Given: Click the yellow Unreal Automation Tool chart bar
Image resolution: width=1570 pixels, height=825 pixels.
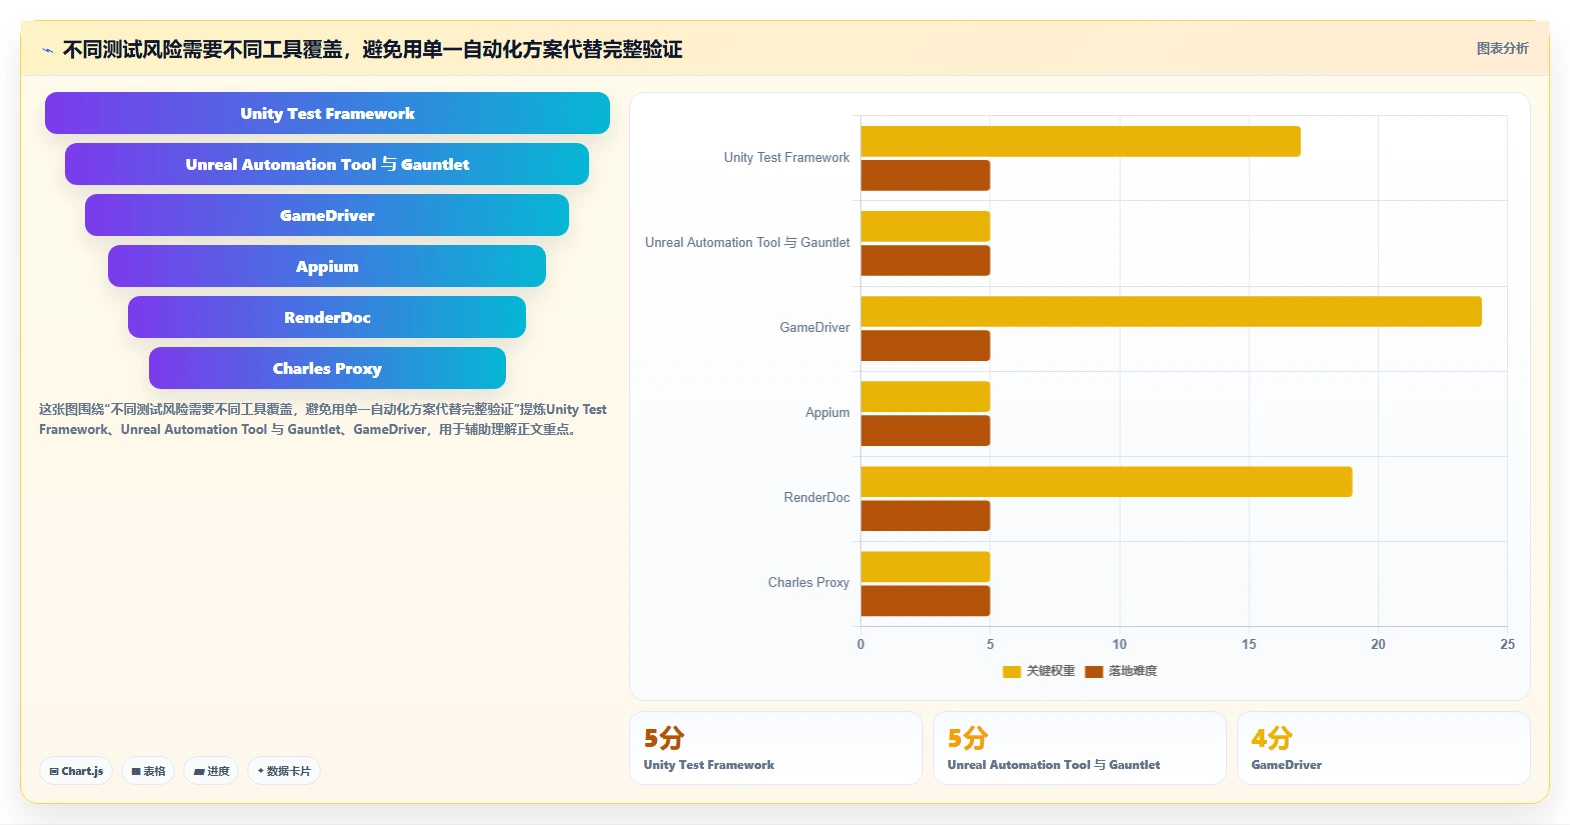Looking at the screenshot, I should pos(925,226).
